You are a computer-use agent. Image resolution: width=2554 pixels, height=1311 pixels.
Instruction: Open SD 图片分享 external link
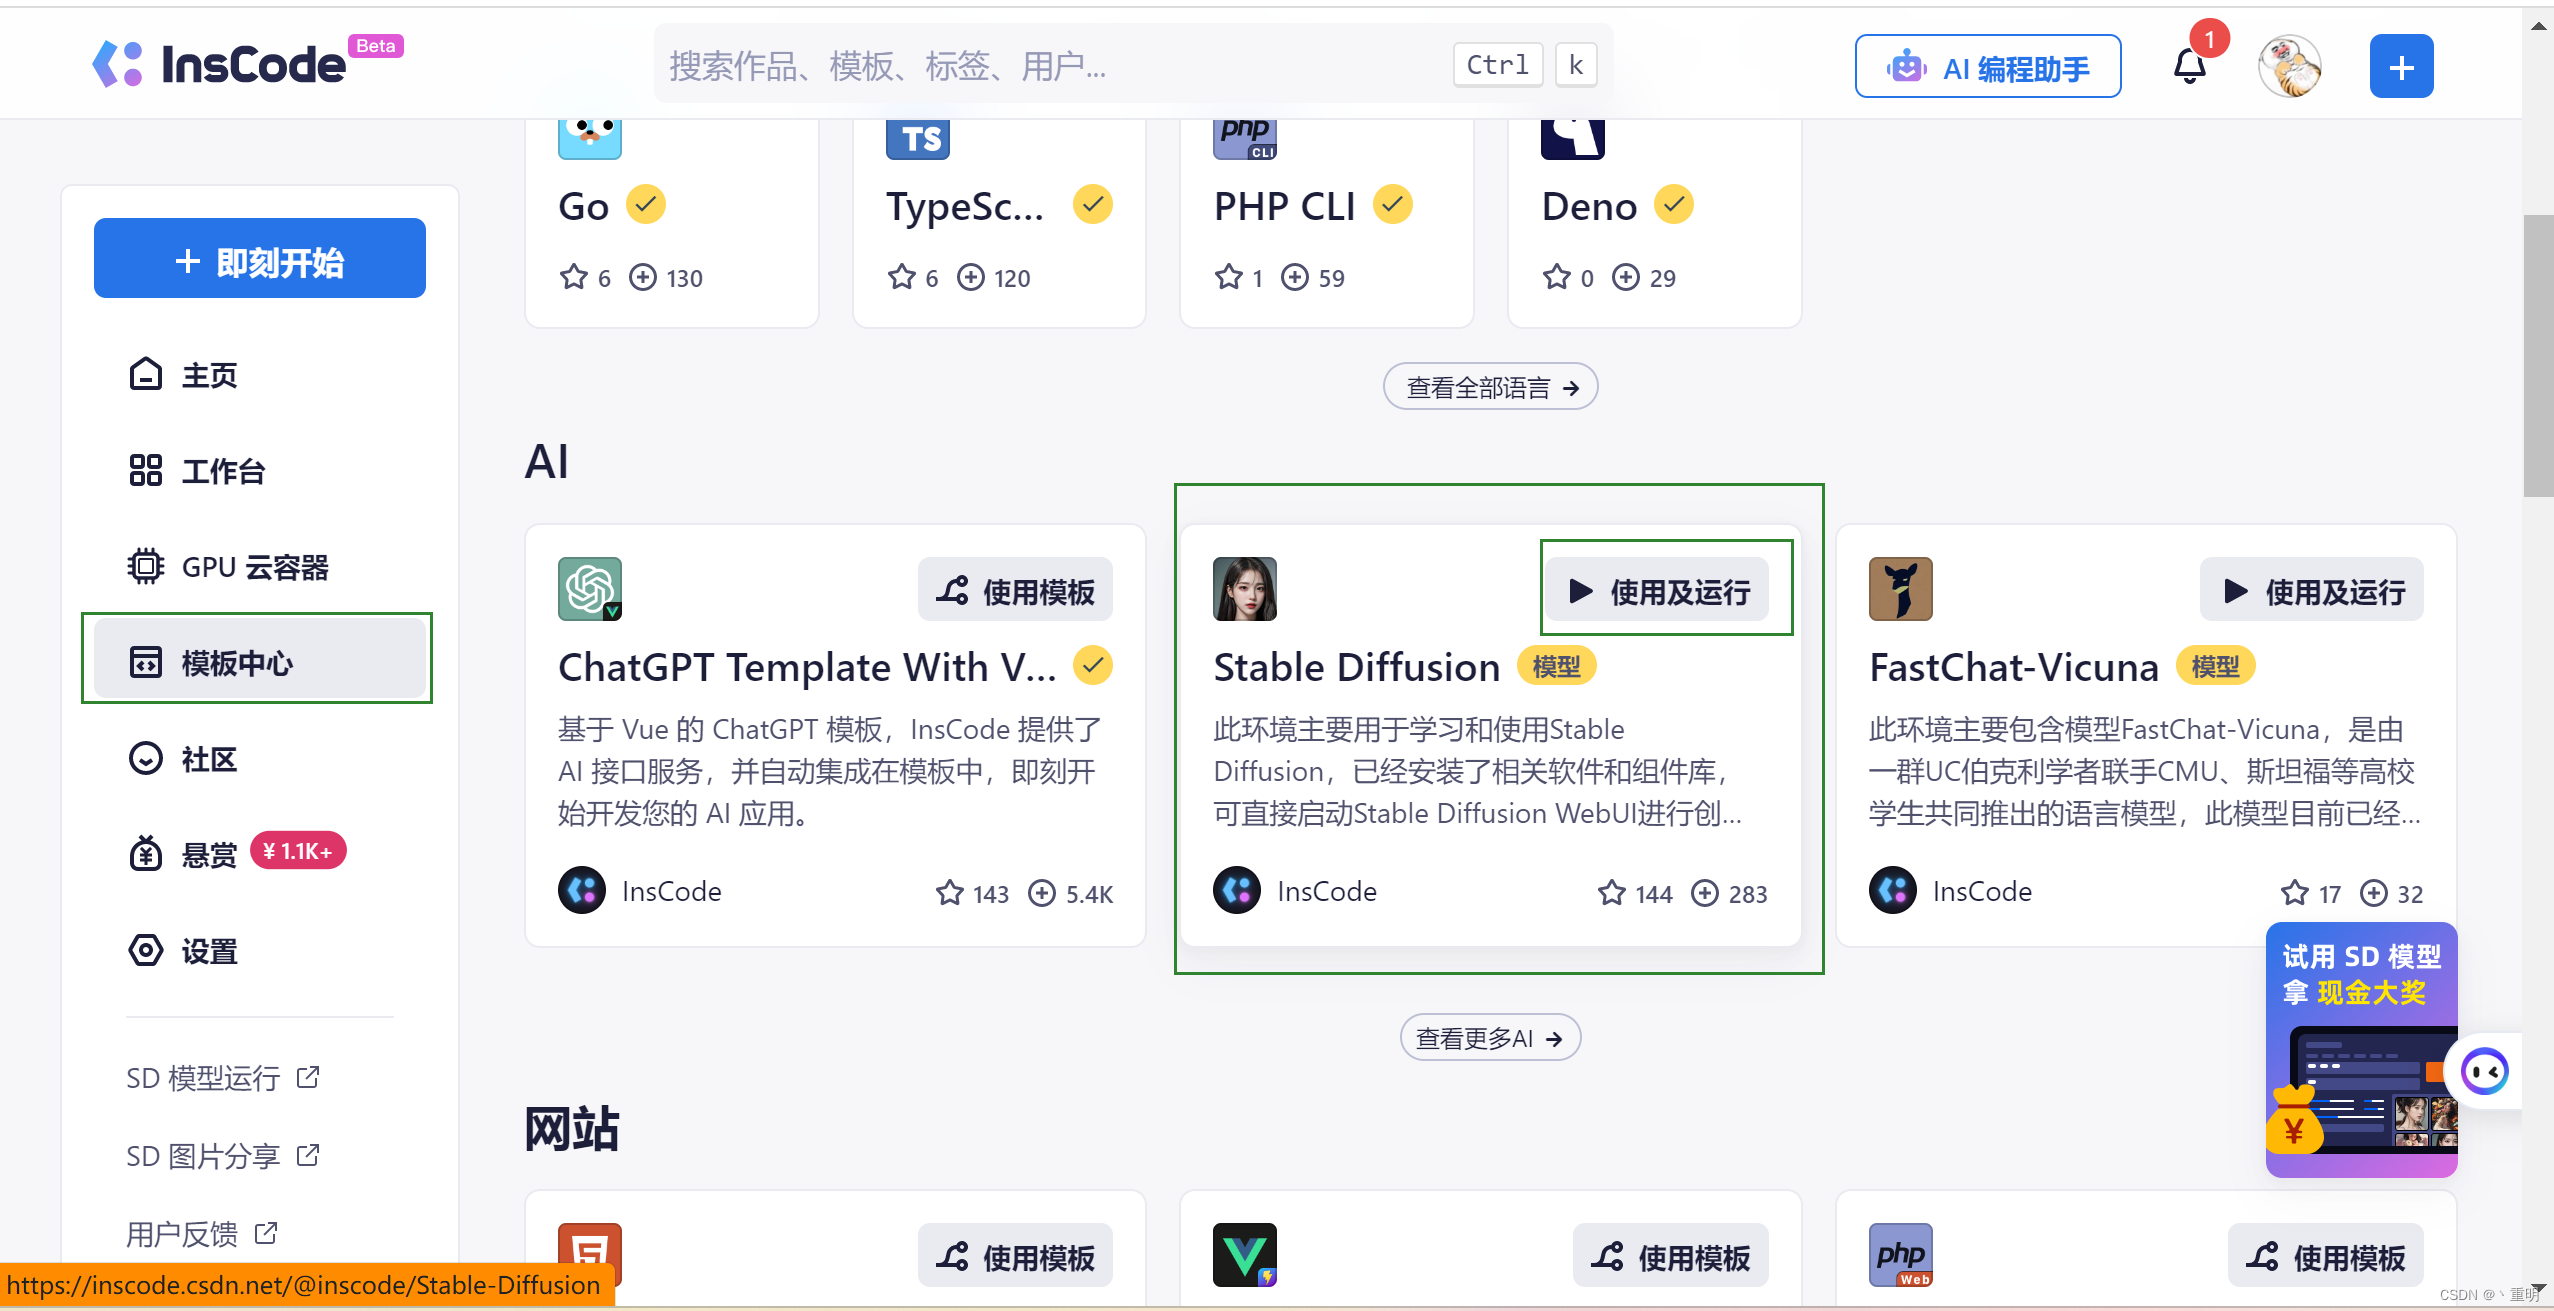point(222,1156)
